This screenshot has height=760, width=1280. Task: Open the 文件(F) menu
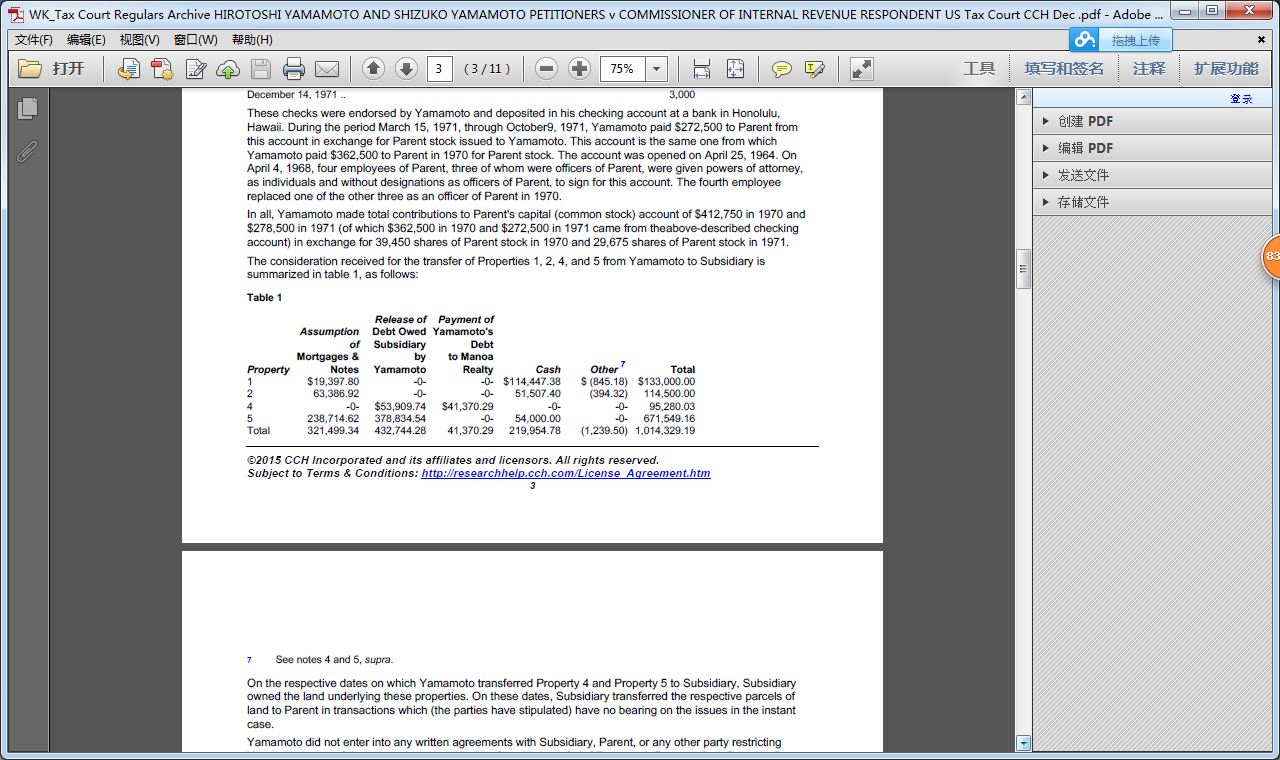pos(34,40)
